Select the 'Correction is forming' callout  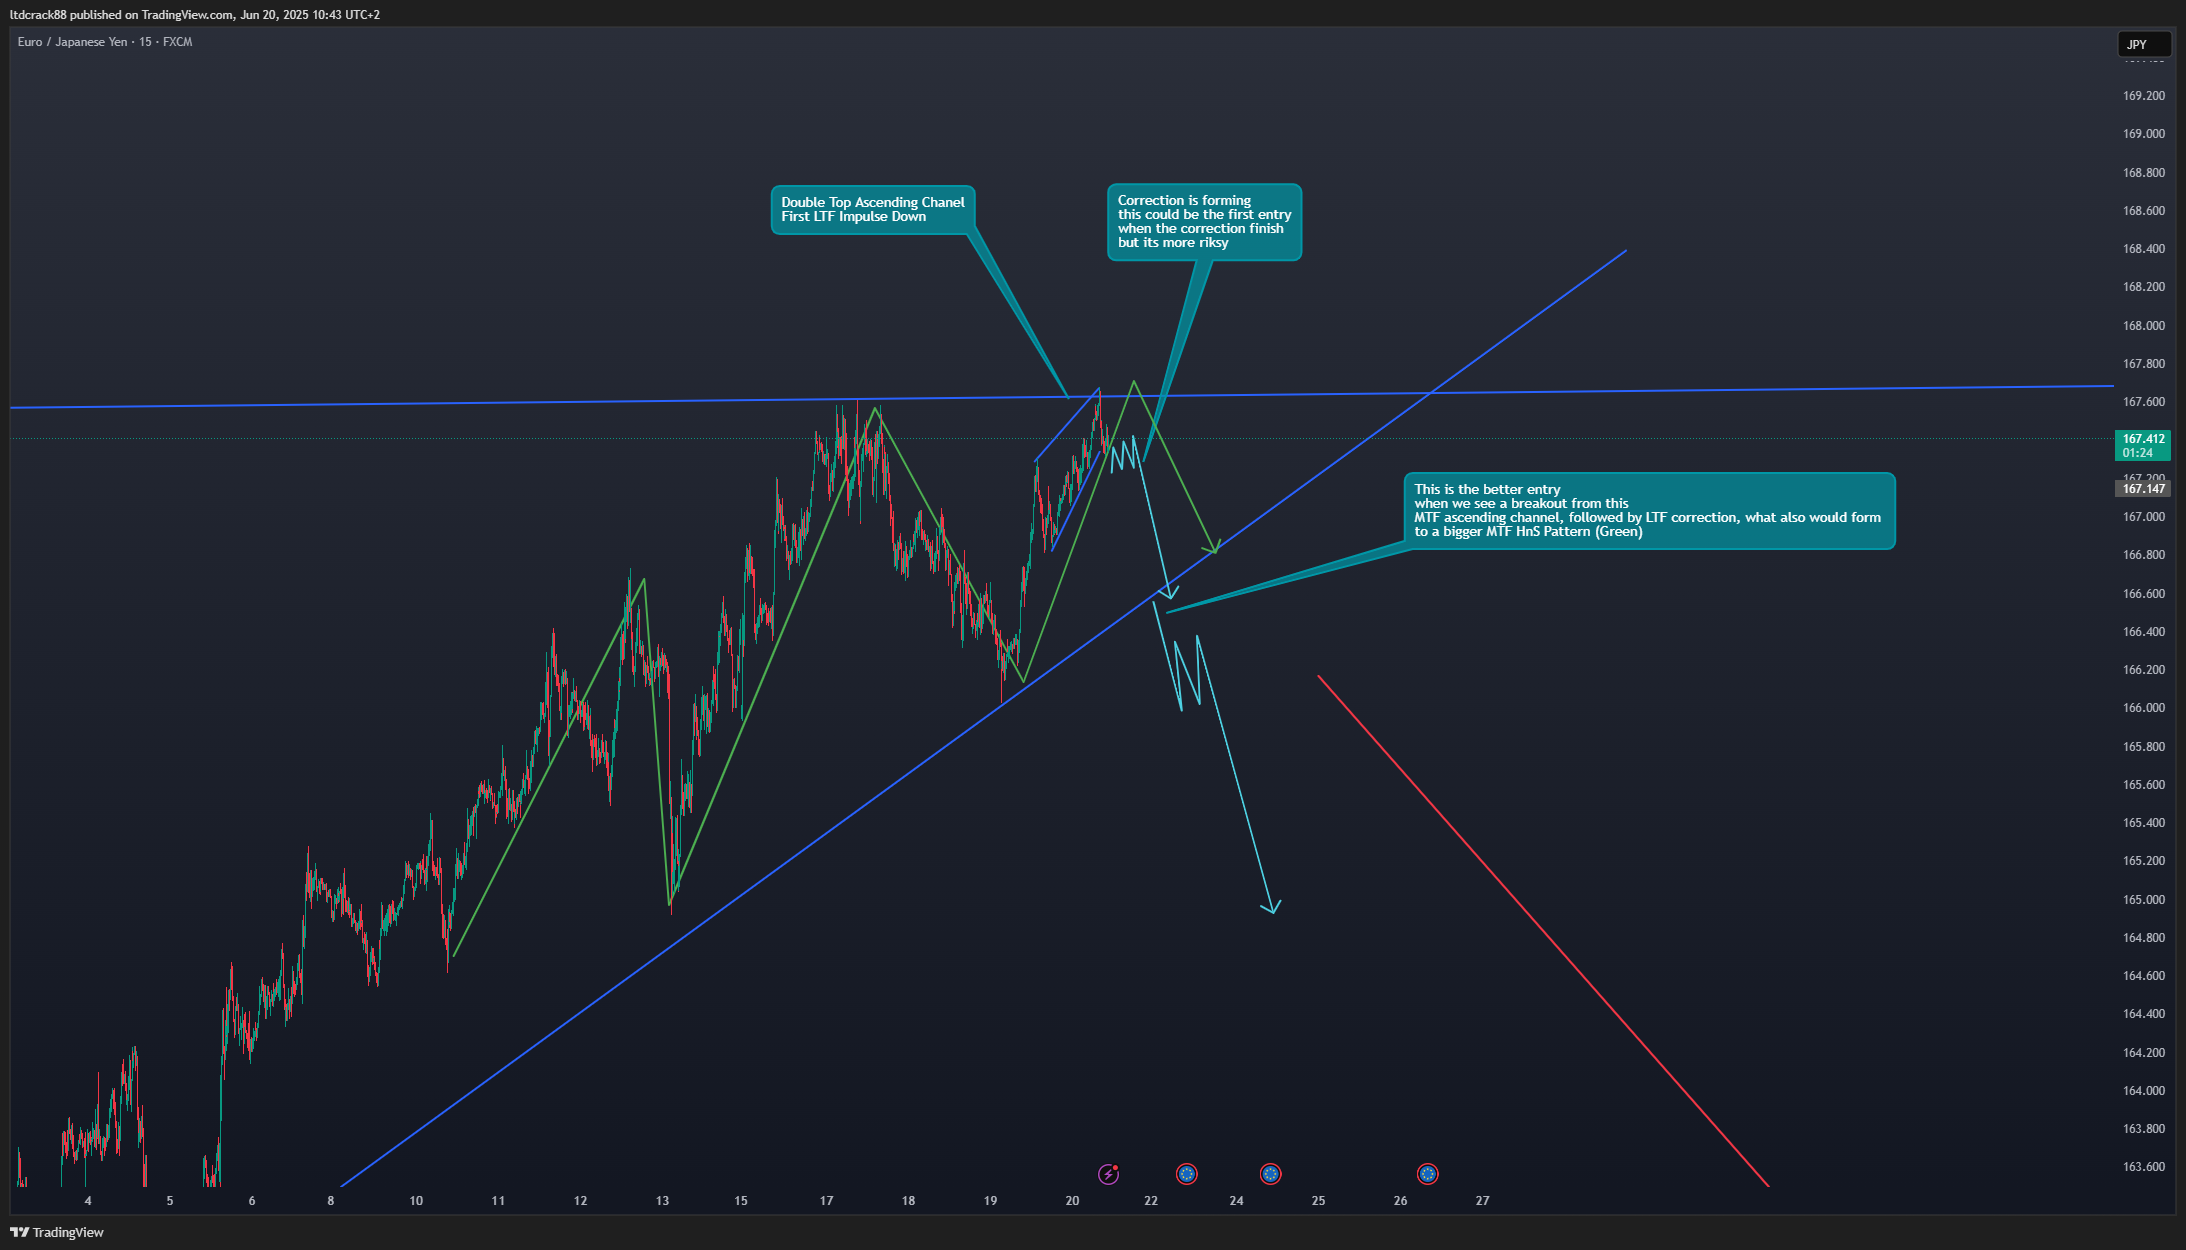tap(1204, 222)
